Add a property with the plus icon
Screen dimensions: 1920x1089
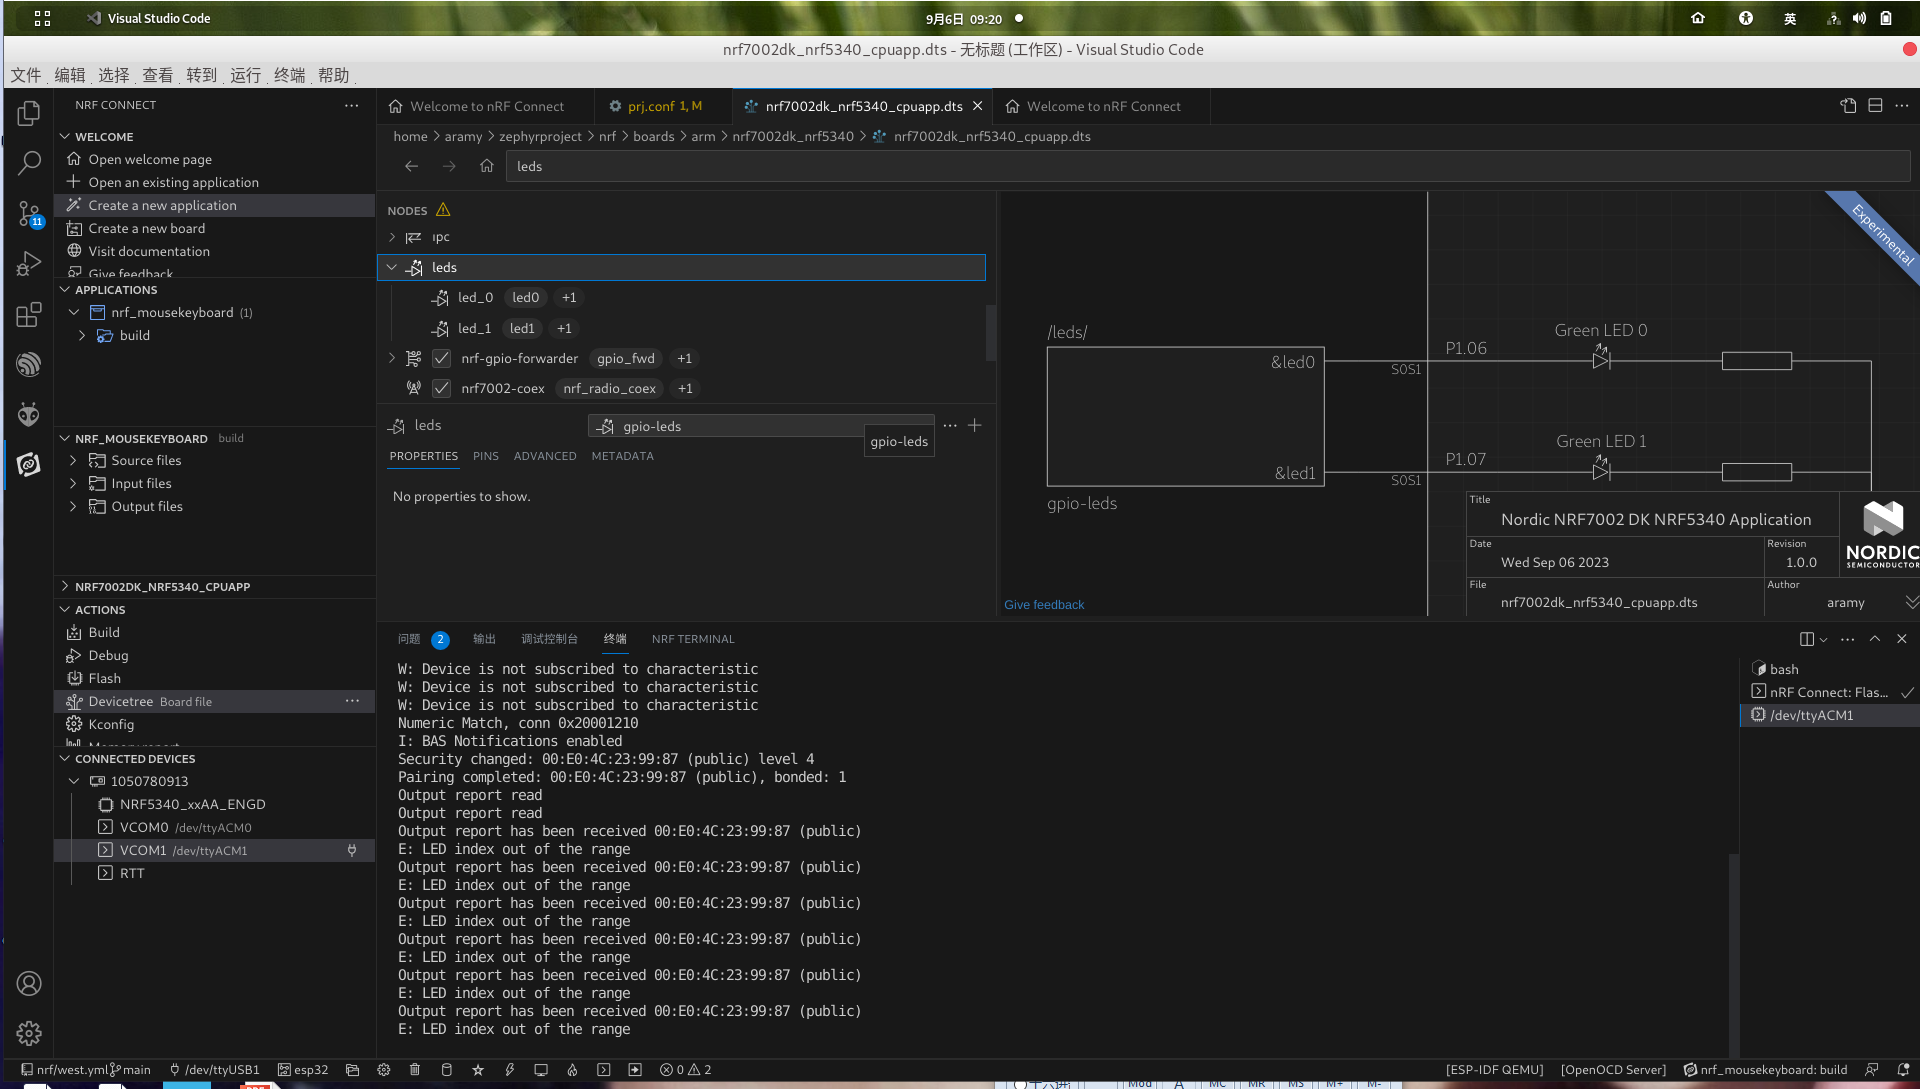coord(975,426)
